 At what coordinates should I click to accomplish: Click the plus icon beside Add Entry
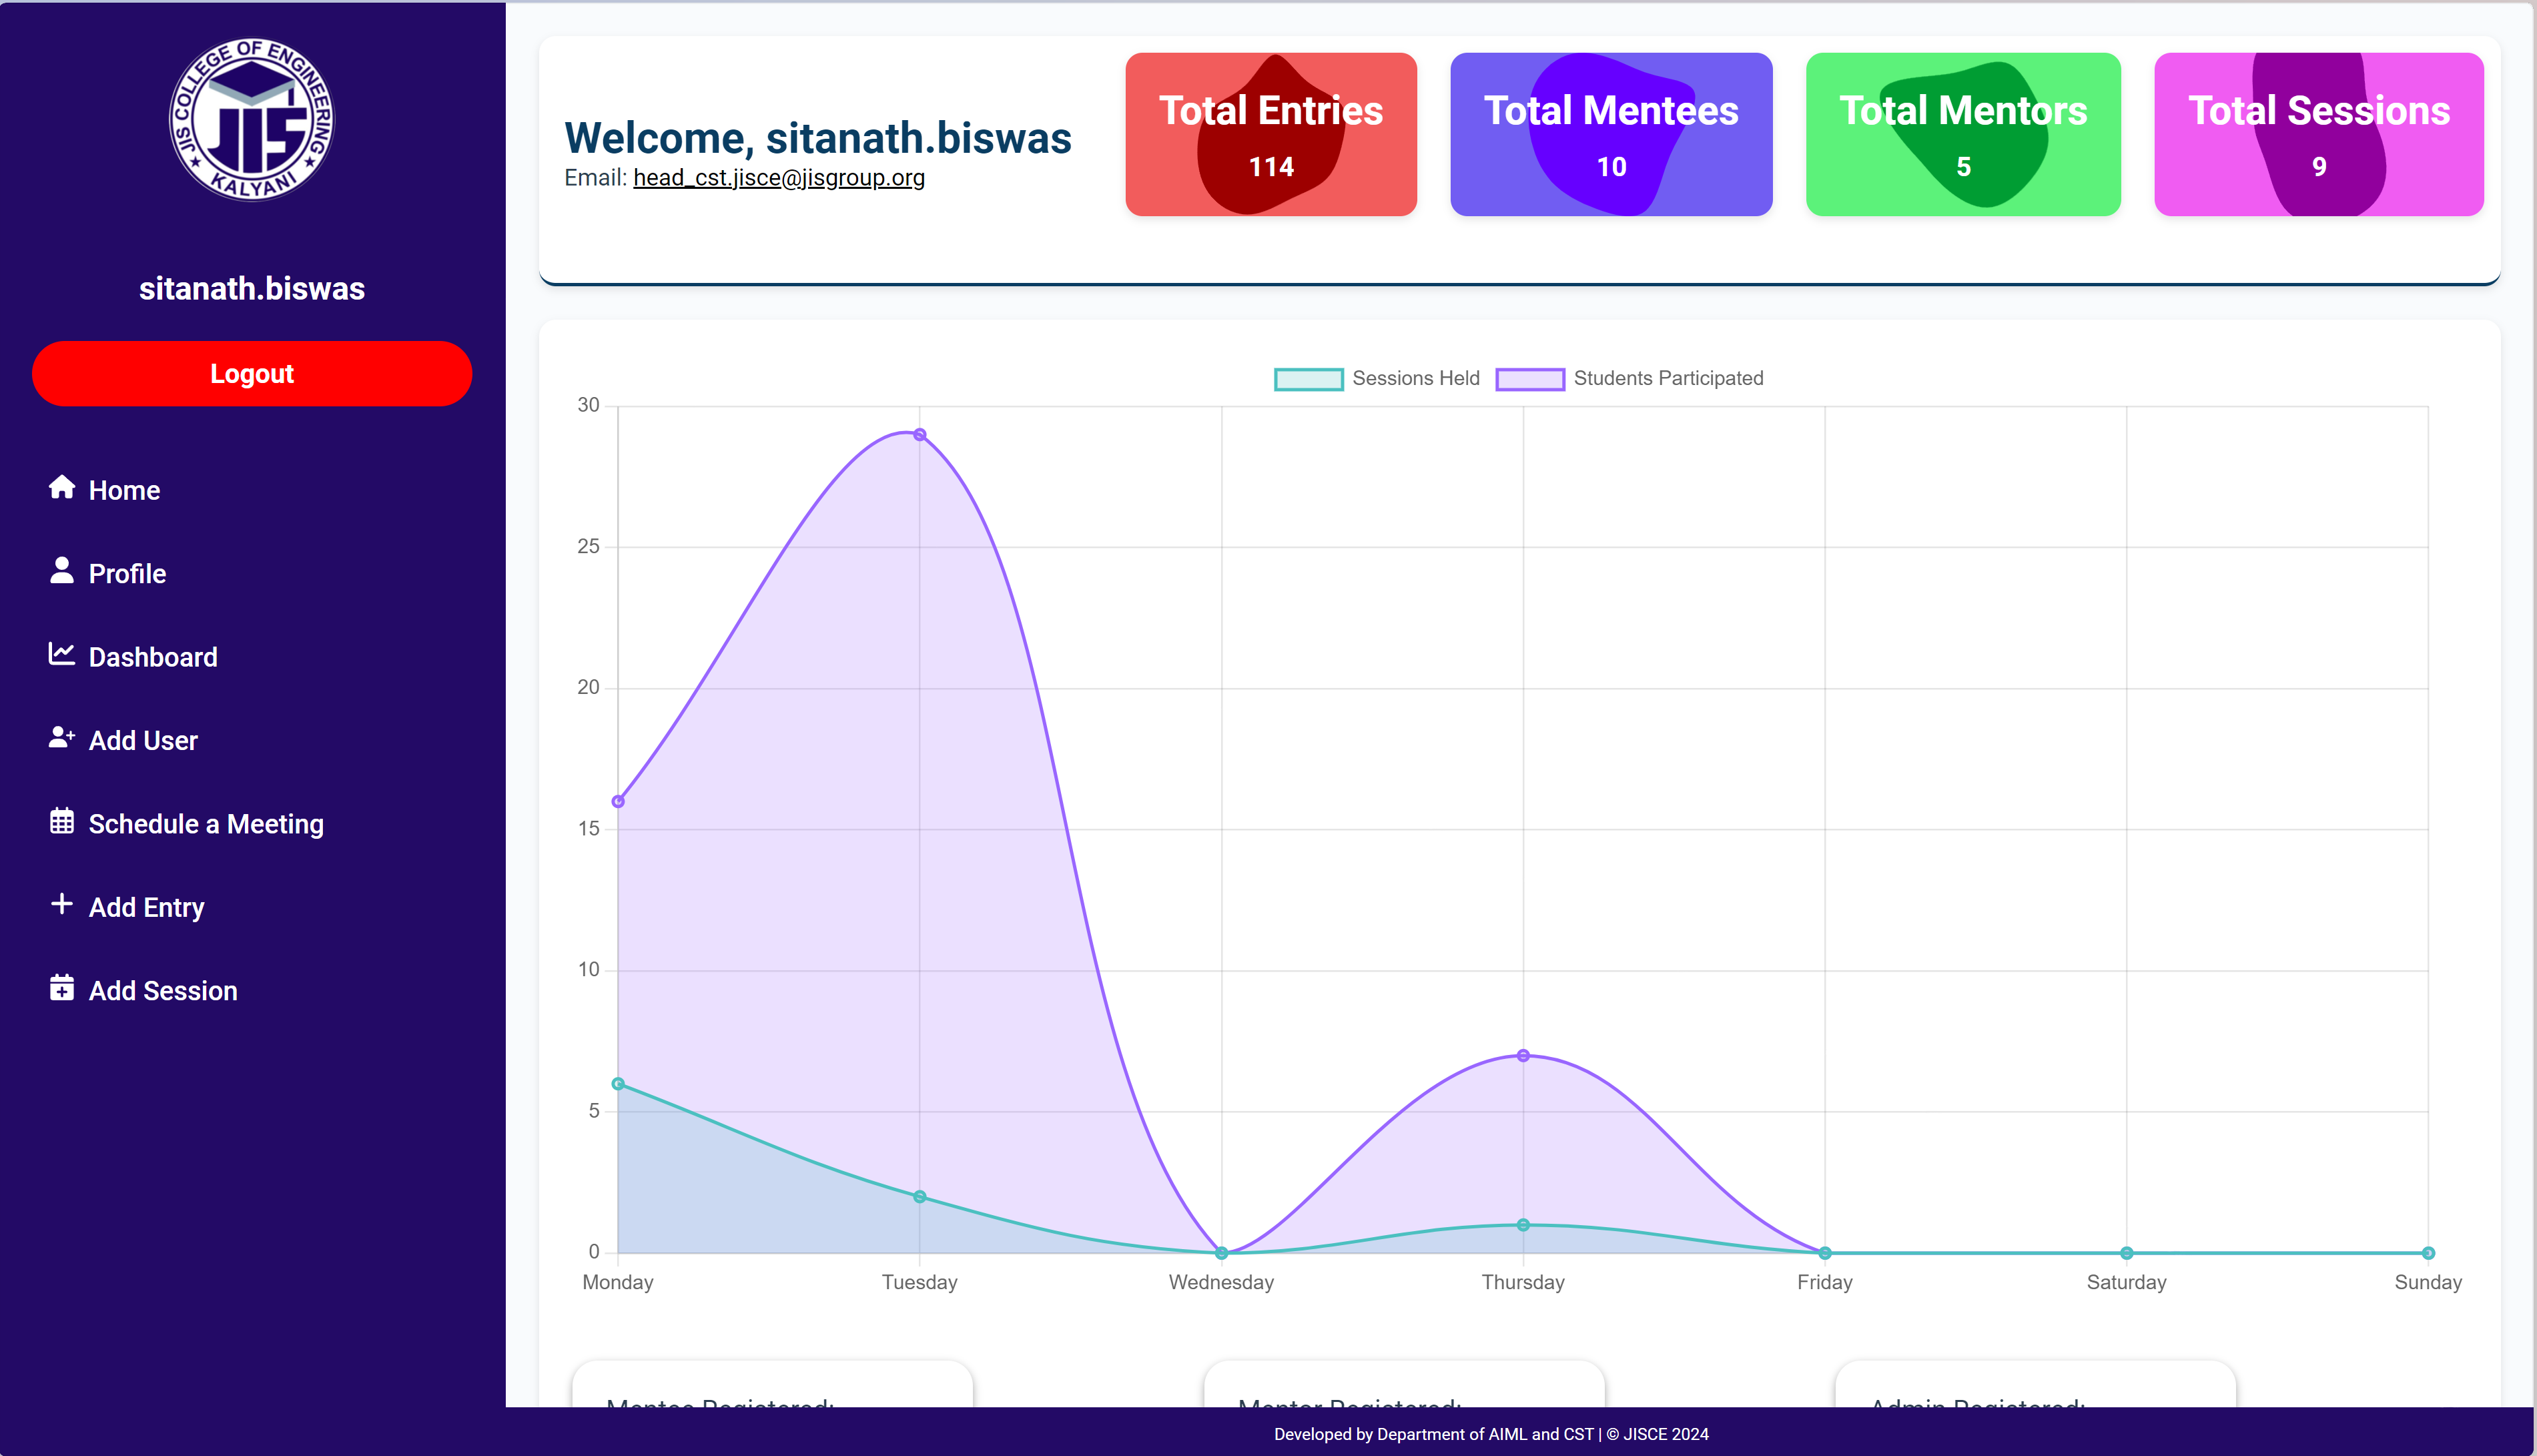(x=62, y=904)
